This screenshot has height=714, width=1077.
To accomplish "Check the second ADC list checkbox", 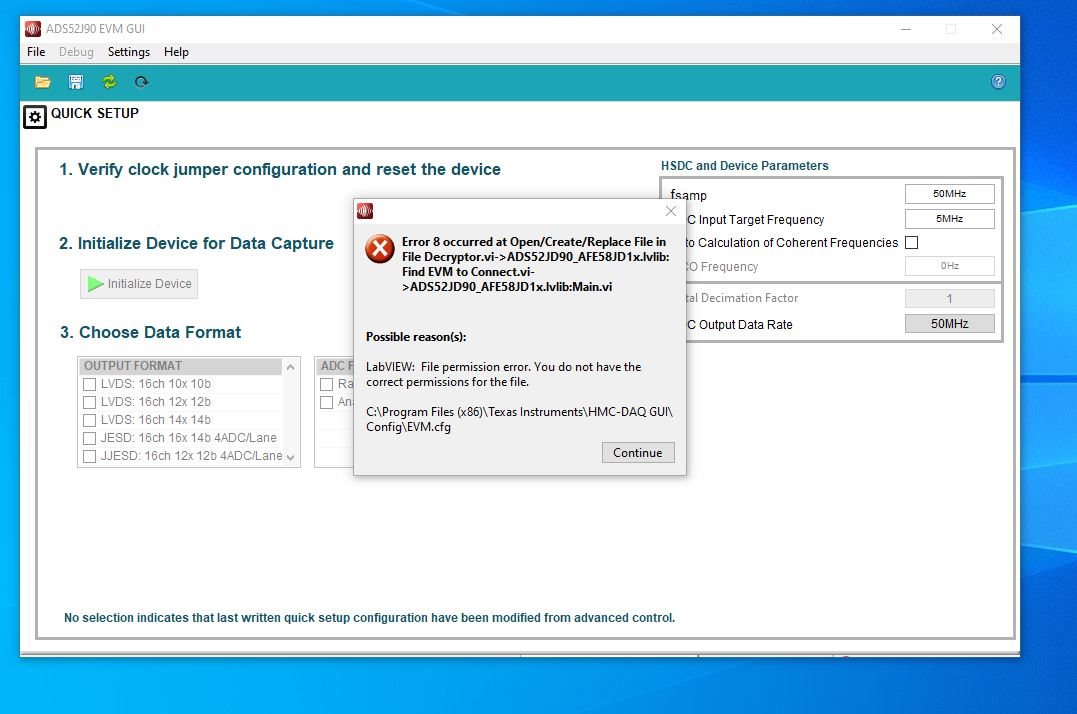I will [x=326, y=402].
